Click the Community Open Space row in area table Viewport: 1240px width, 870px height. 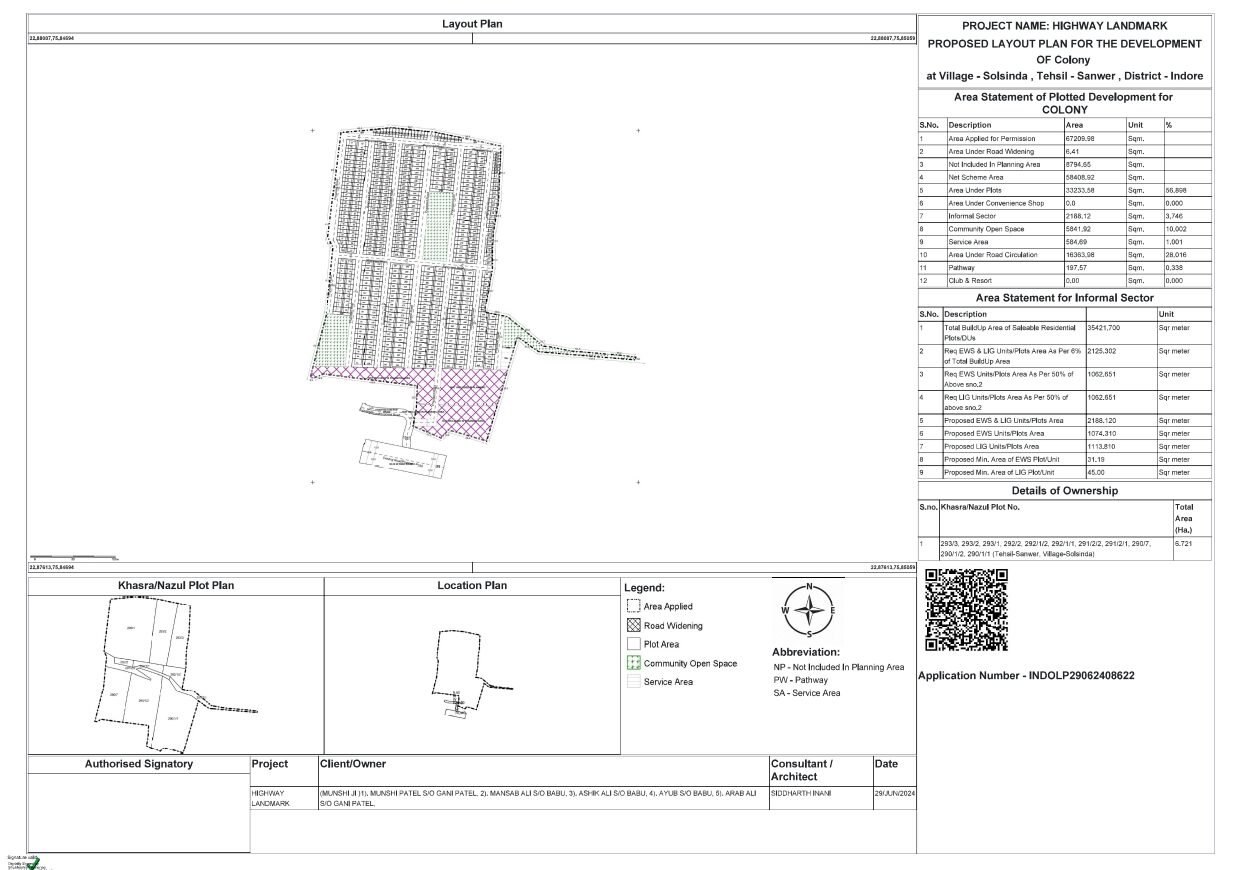(x=1064, y=229)
